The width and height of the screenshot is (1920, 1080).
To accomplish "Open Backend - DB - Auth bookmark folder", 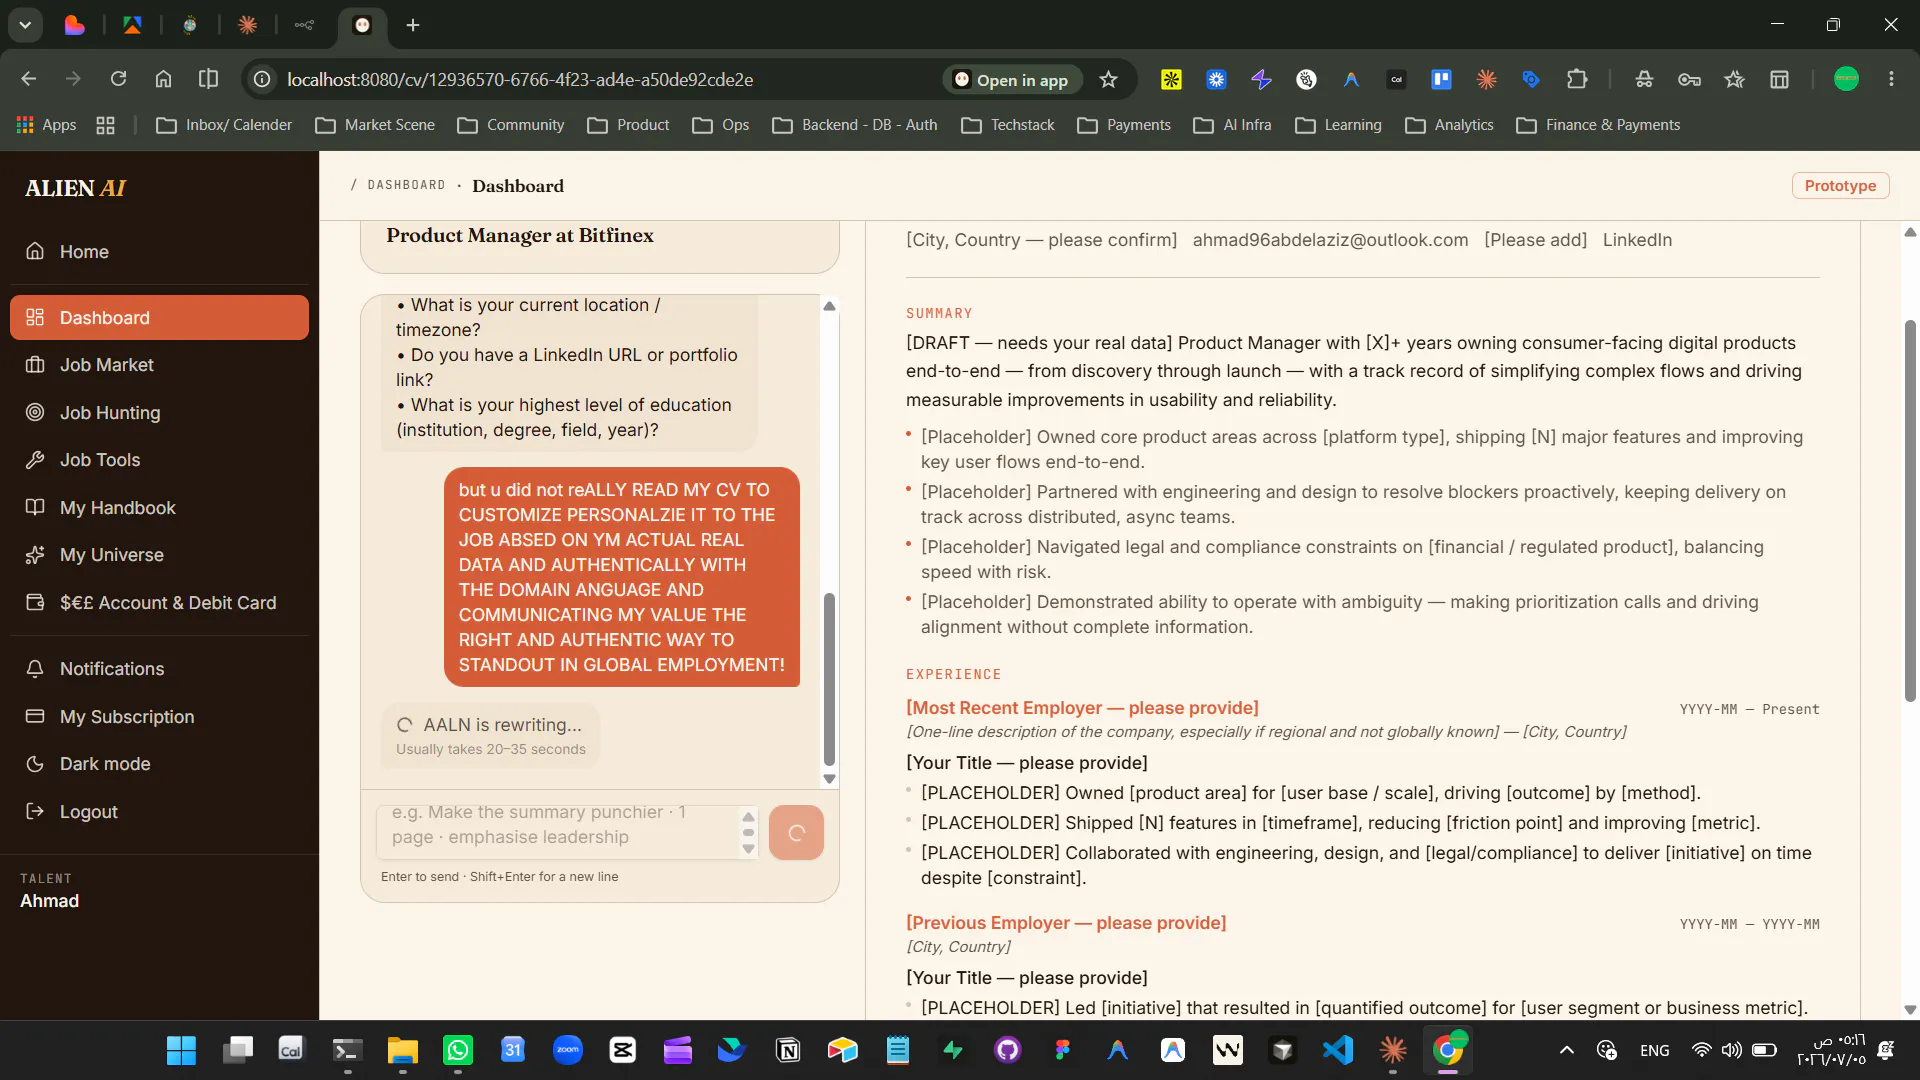I will tap(855, 125).
